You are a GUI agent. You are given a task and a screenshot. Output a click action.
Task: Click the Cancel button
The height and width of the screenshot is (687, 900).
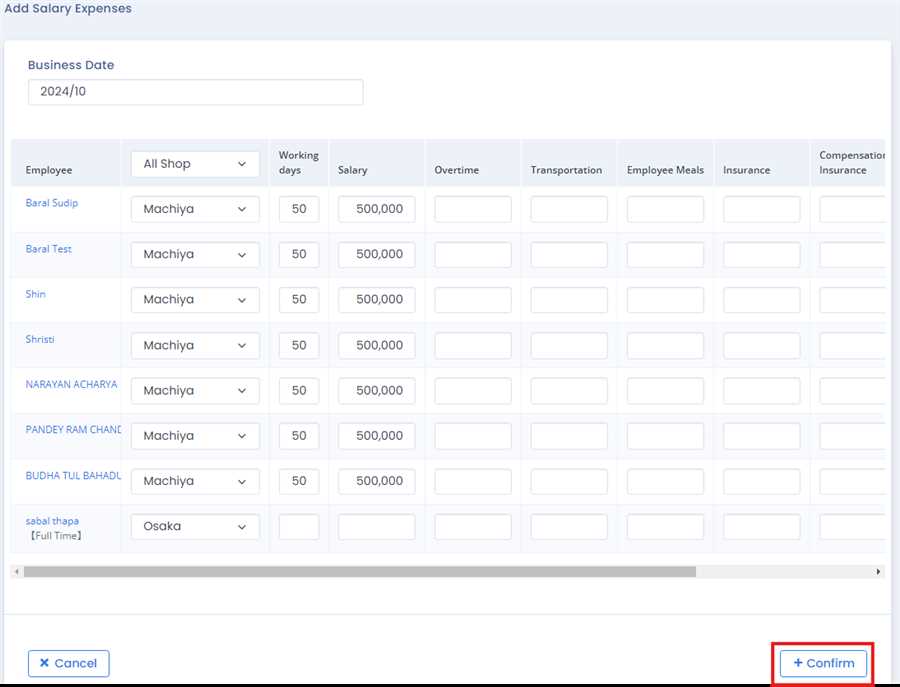point(68,663)
